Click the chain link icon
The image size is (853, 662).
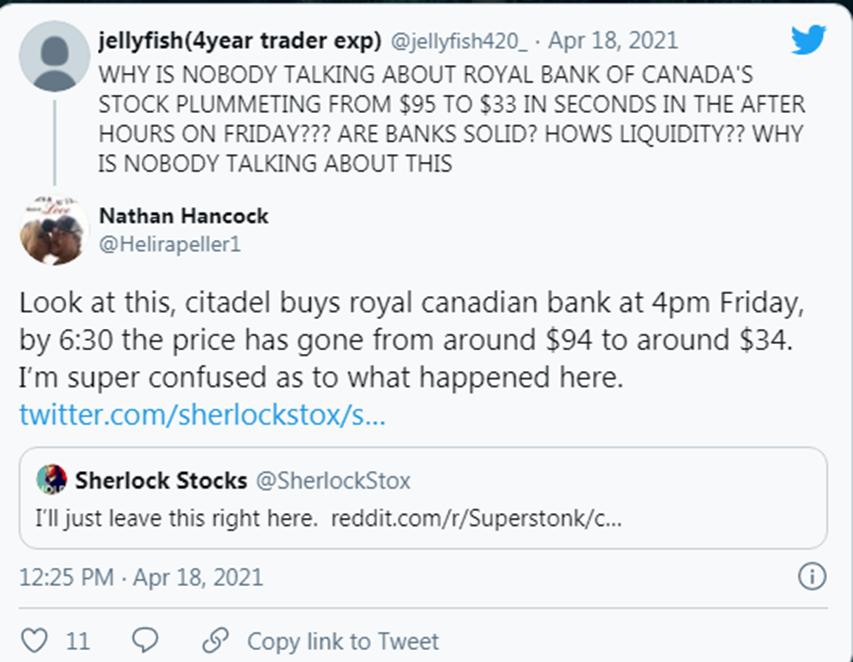click(215, 640)
